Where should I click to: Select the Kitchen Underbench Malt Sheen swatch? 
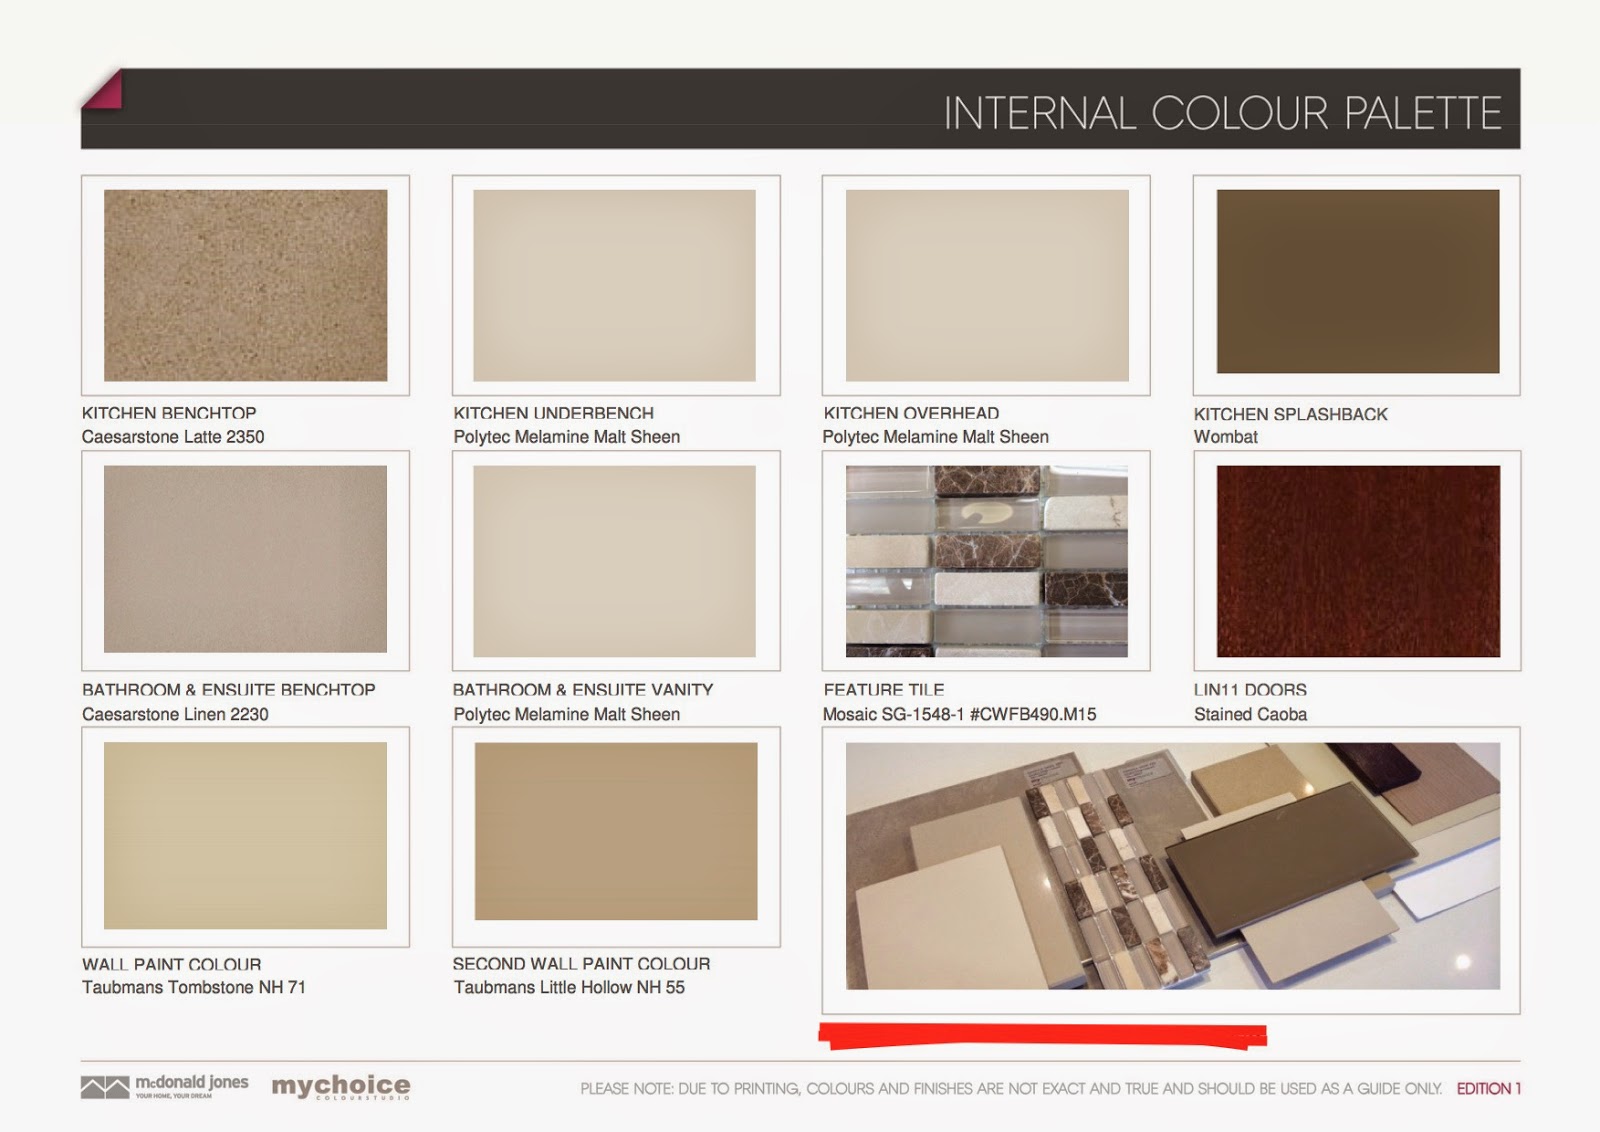click(615, 285)
